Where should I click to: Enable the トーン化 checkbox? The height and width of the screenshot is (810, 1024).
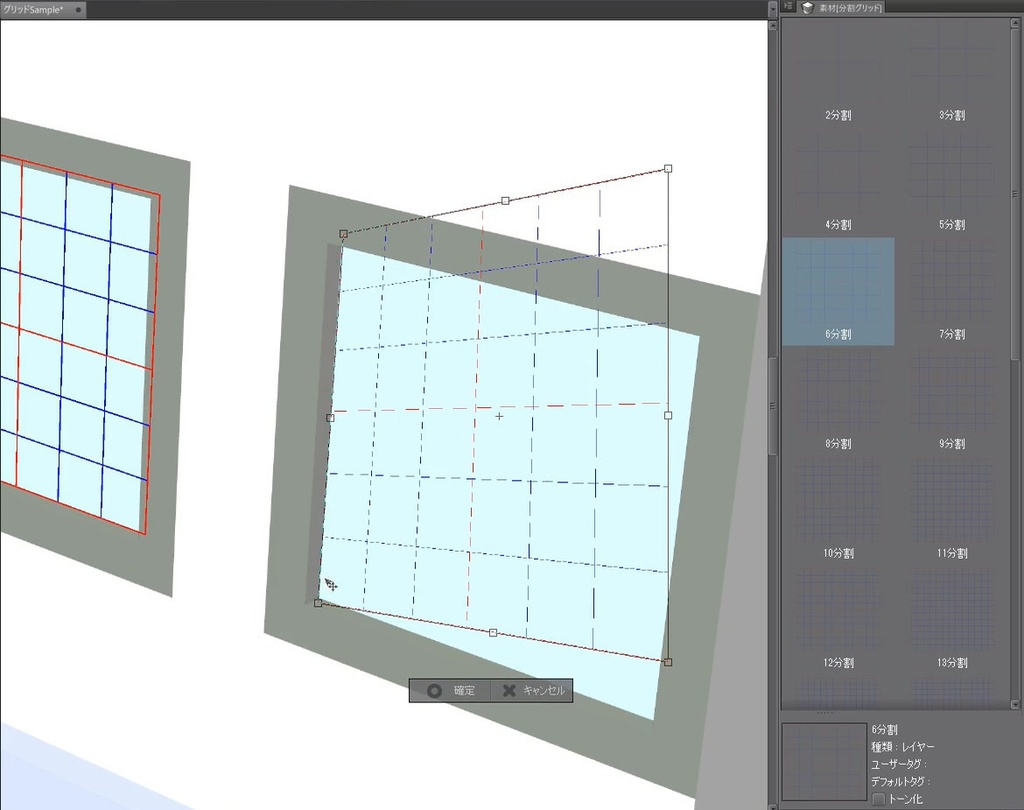[878, 797]
